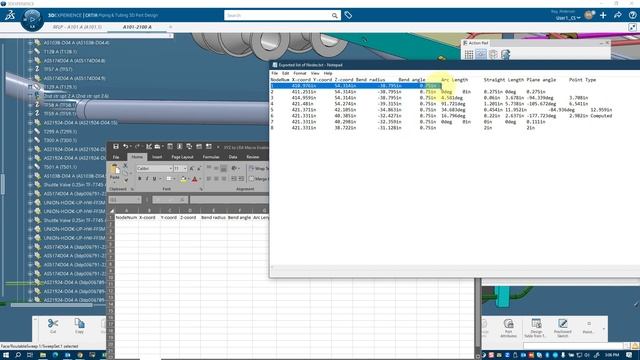Expand tree node T501 A (T501.1)
The image size is (640, 360).
point(30,167)
